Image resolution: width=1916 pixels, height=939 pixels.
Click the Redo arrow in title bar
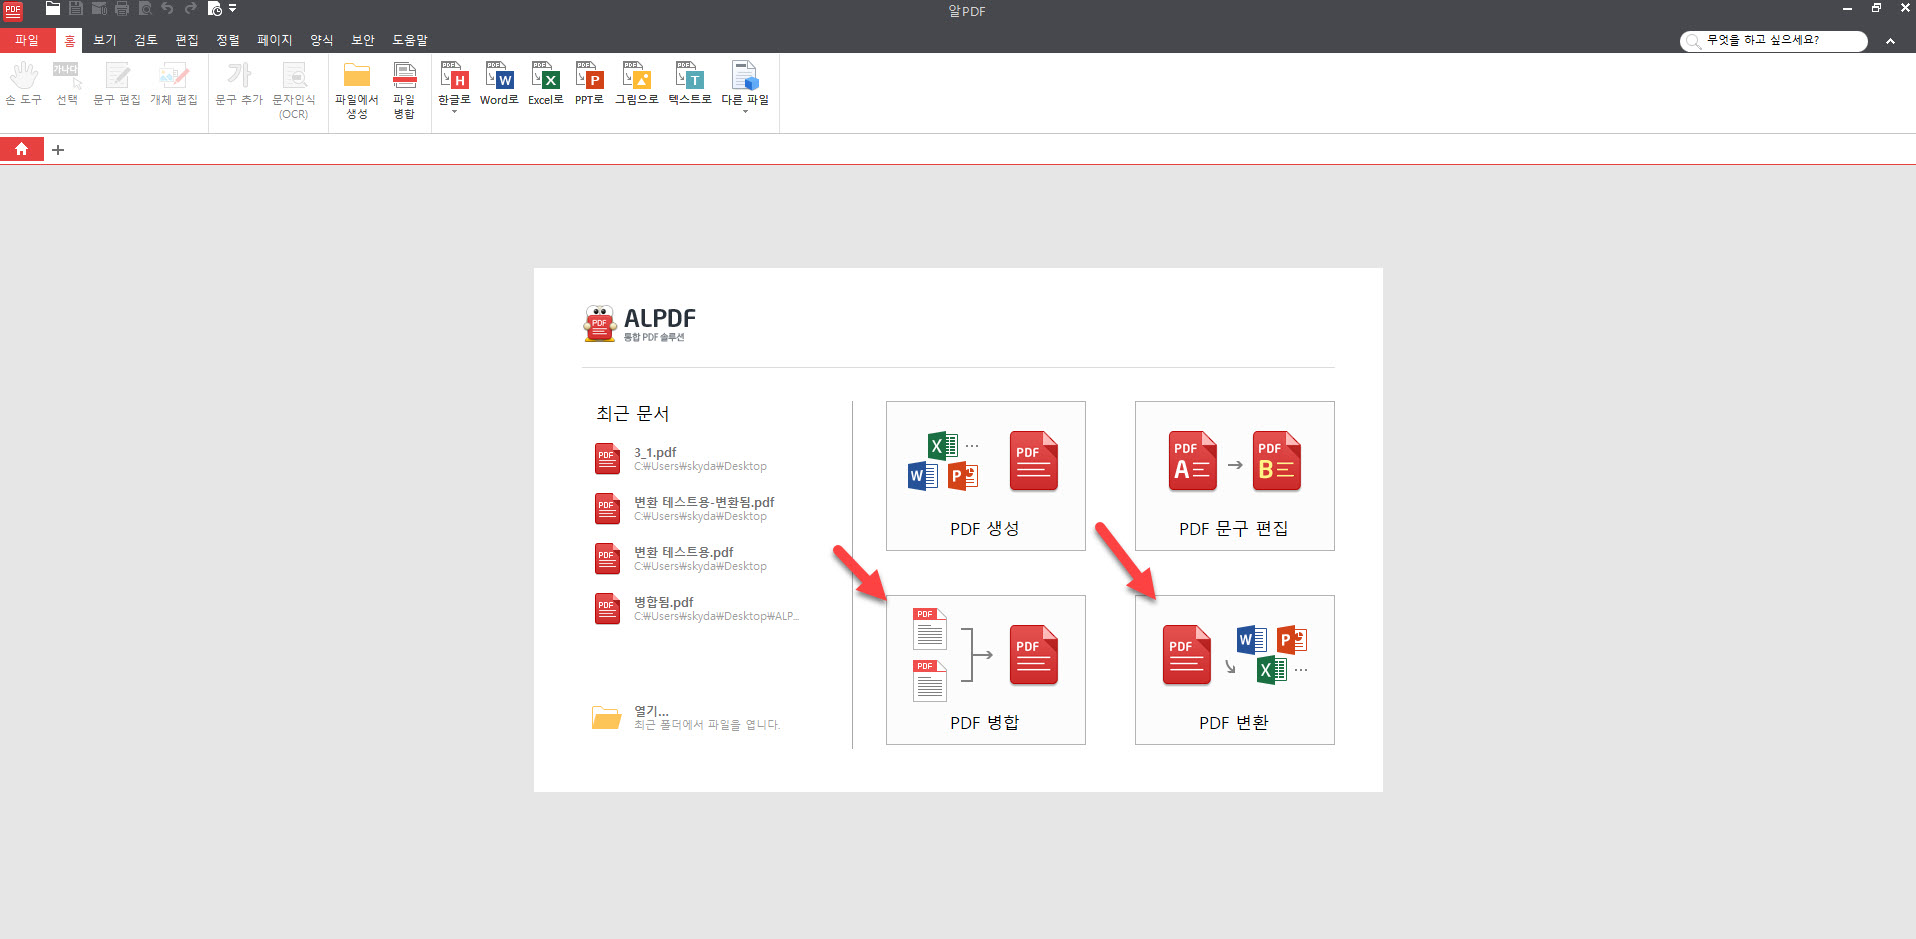(190, 9)
